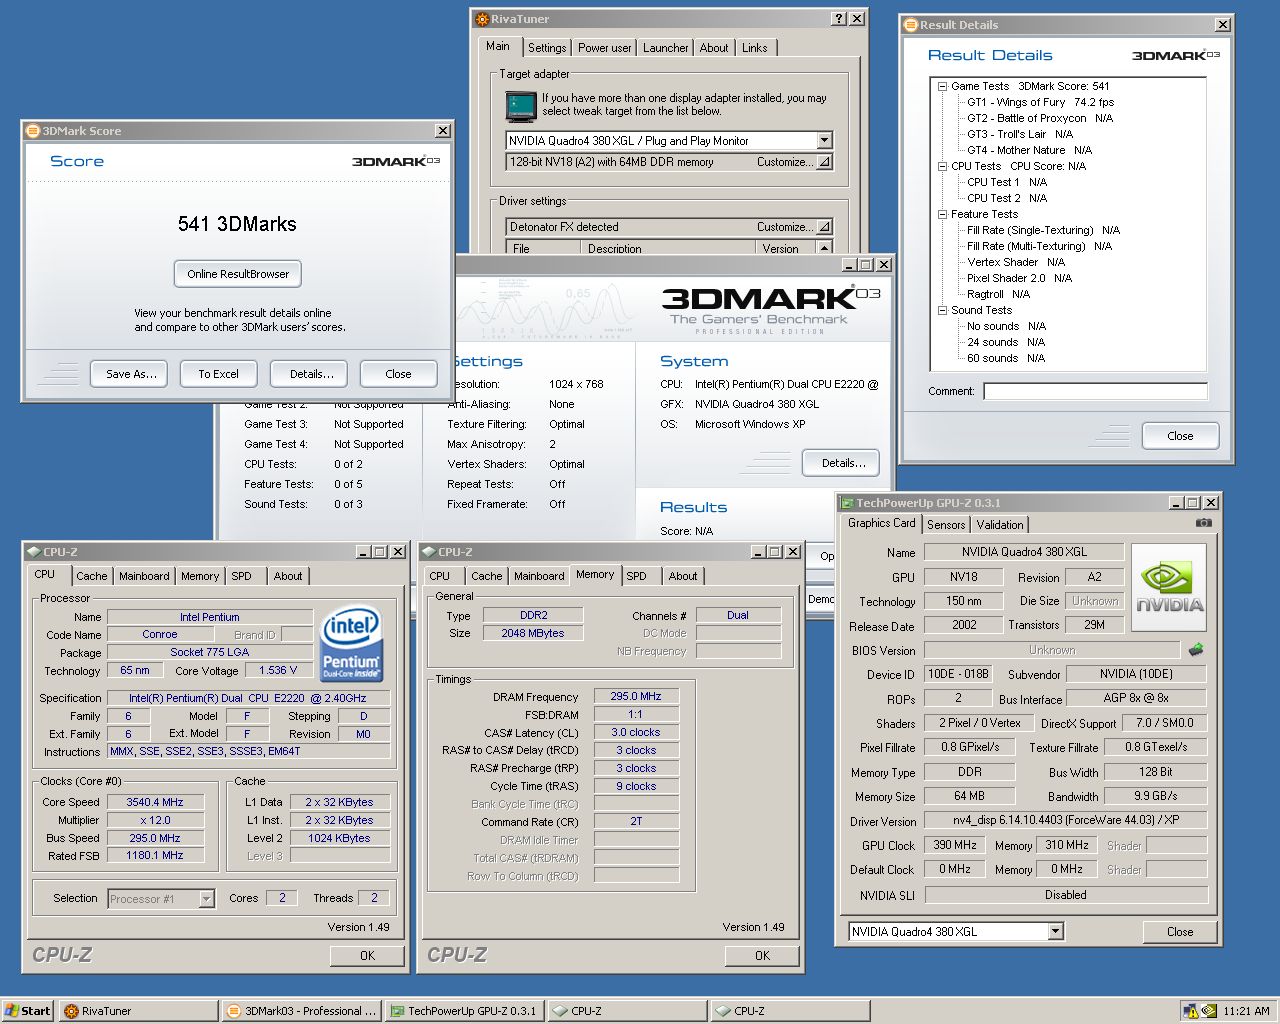Switch to the RivaTuner Power user tab
This screenshot has height=1024, width=1280.
pyautogui.click(x=605, y=48)
